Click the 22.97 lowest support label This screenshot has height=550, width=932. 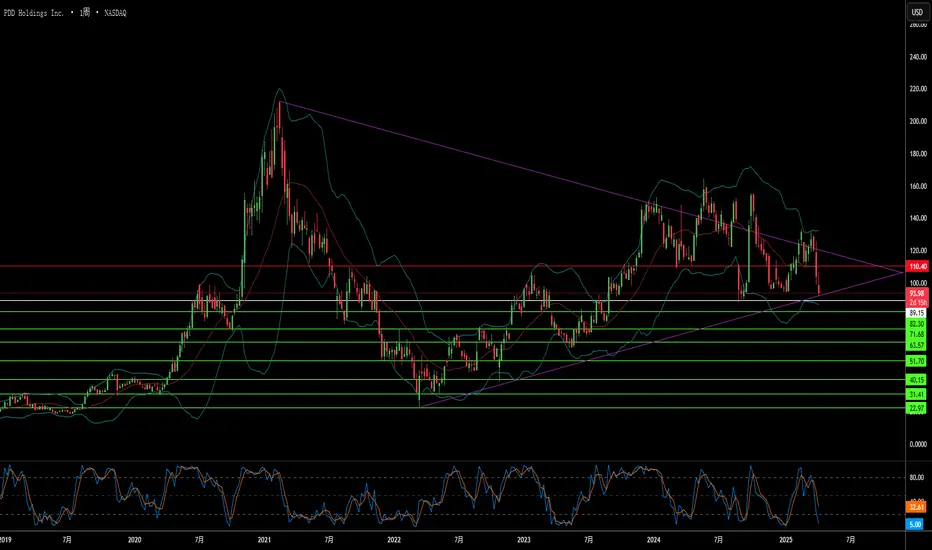(x=916, y=407)
